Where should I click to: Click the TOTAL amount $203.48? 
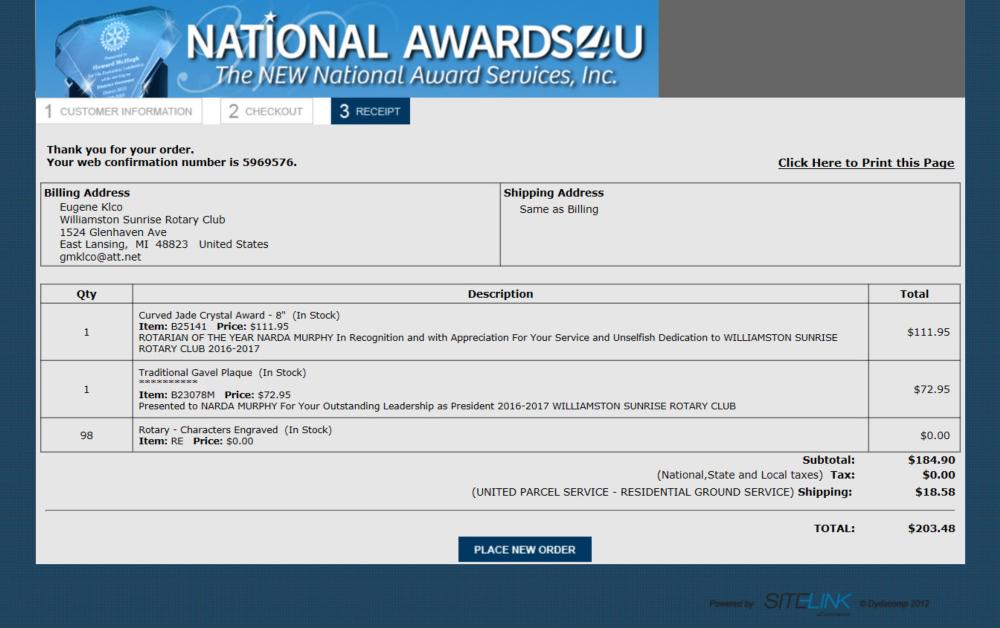coord(932,529)
